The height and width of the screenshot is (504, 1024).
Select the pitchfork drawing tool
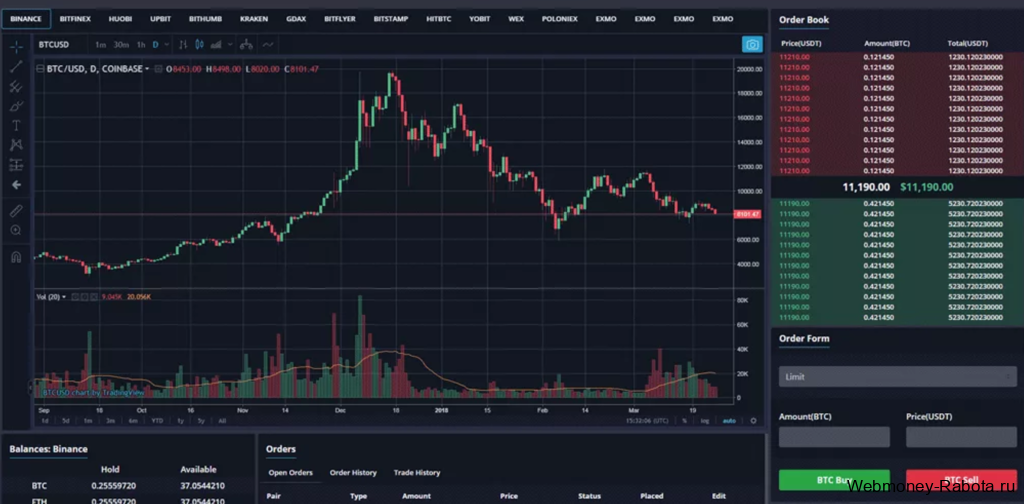(x=16, y=86)
